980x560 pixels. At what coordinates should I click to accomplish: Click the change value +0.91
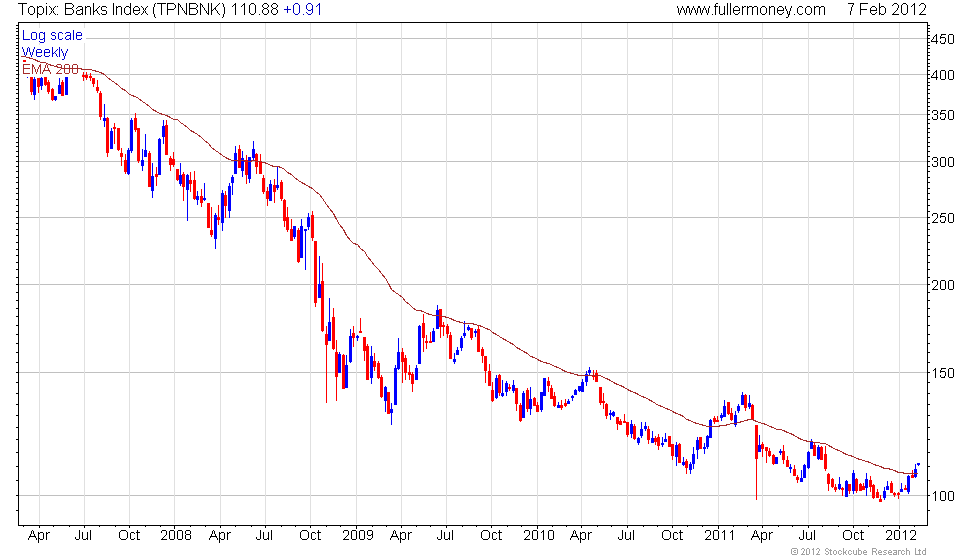click(x=302, y=9)
